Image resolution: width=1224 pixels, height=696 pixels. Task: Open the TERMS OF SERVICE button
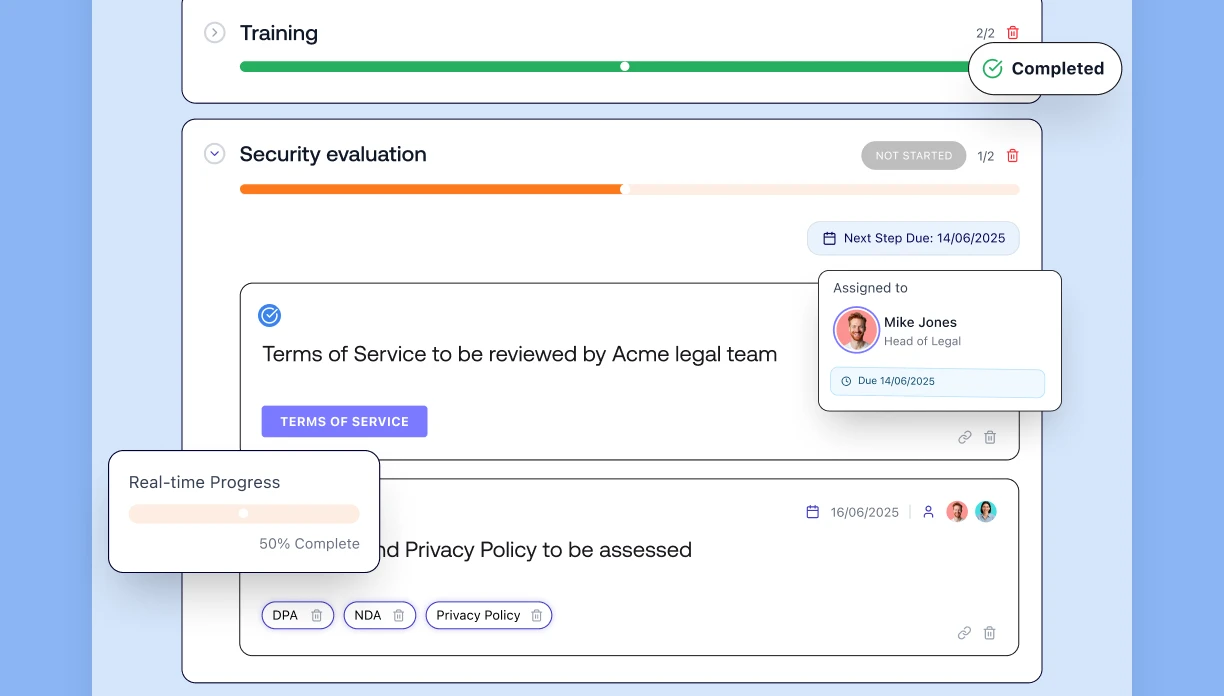coord(345,422)
